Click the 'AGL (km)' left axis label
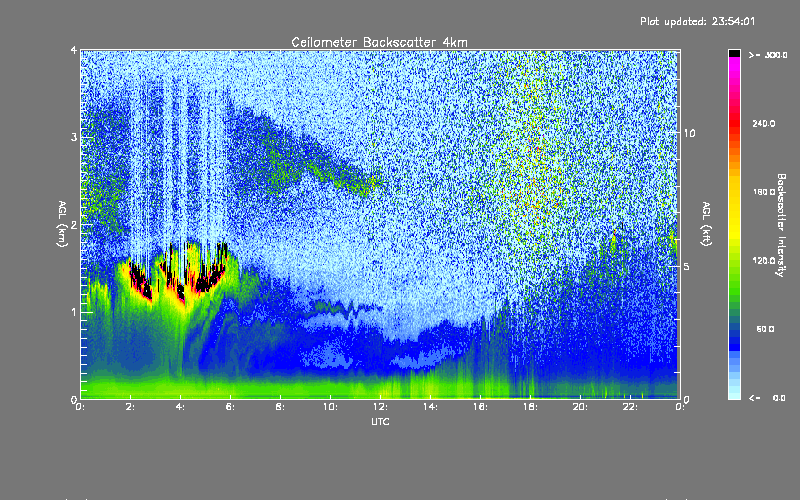This screenshot has width=800, height=500. coord(62,224)
